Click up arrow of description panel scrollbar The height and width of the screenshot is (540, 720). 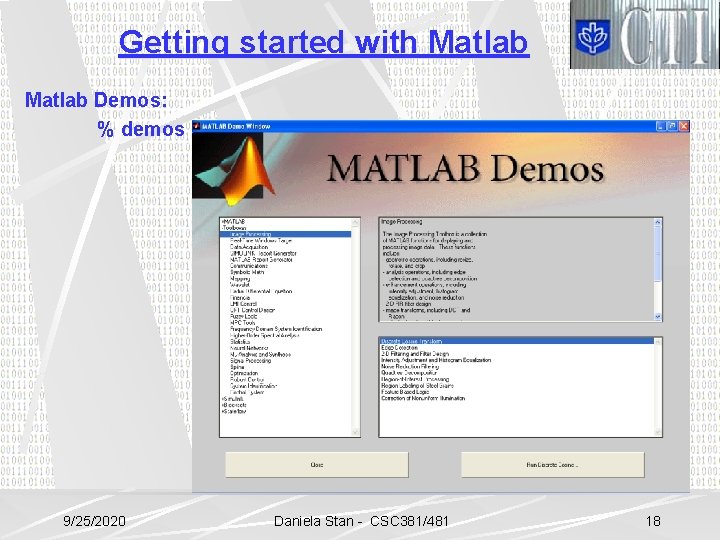pos(658,222)
